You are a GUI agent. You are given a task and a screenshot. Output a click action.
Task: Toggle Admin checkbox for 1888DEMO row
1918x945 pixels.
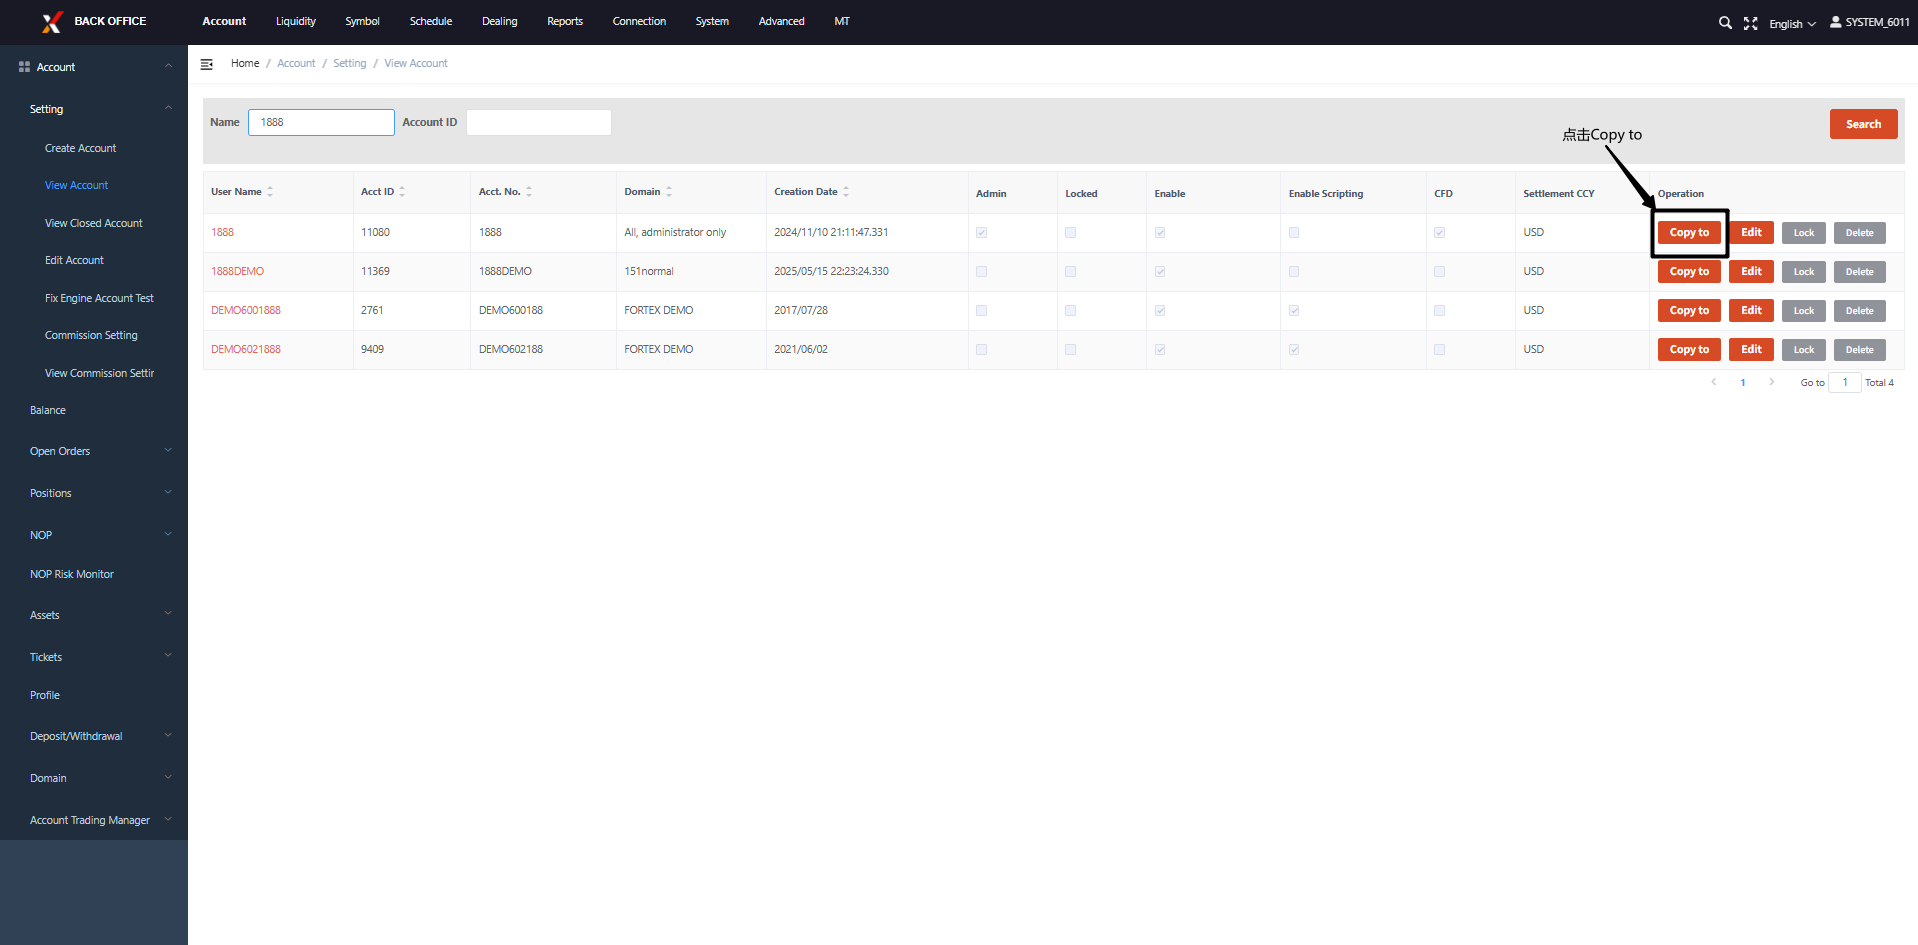click(x=981, y=272)
